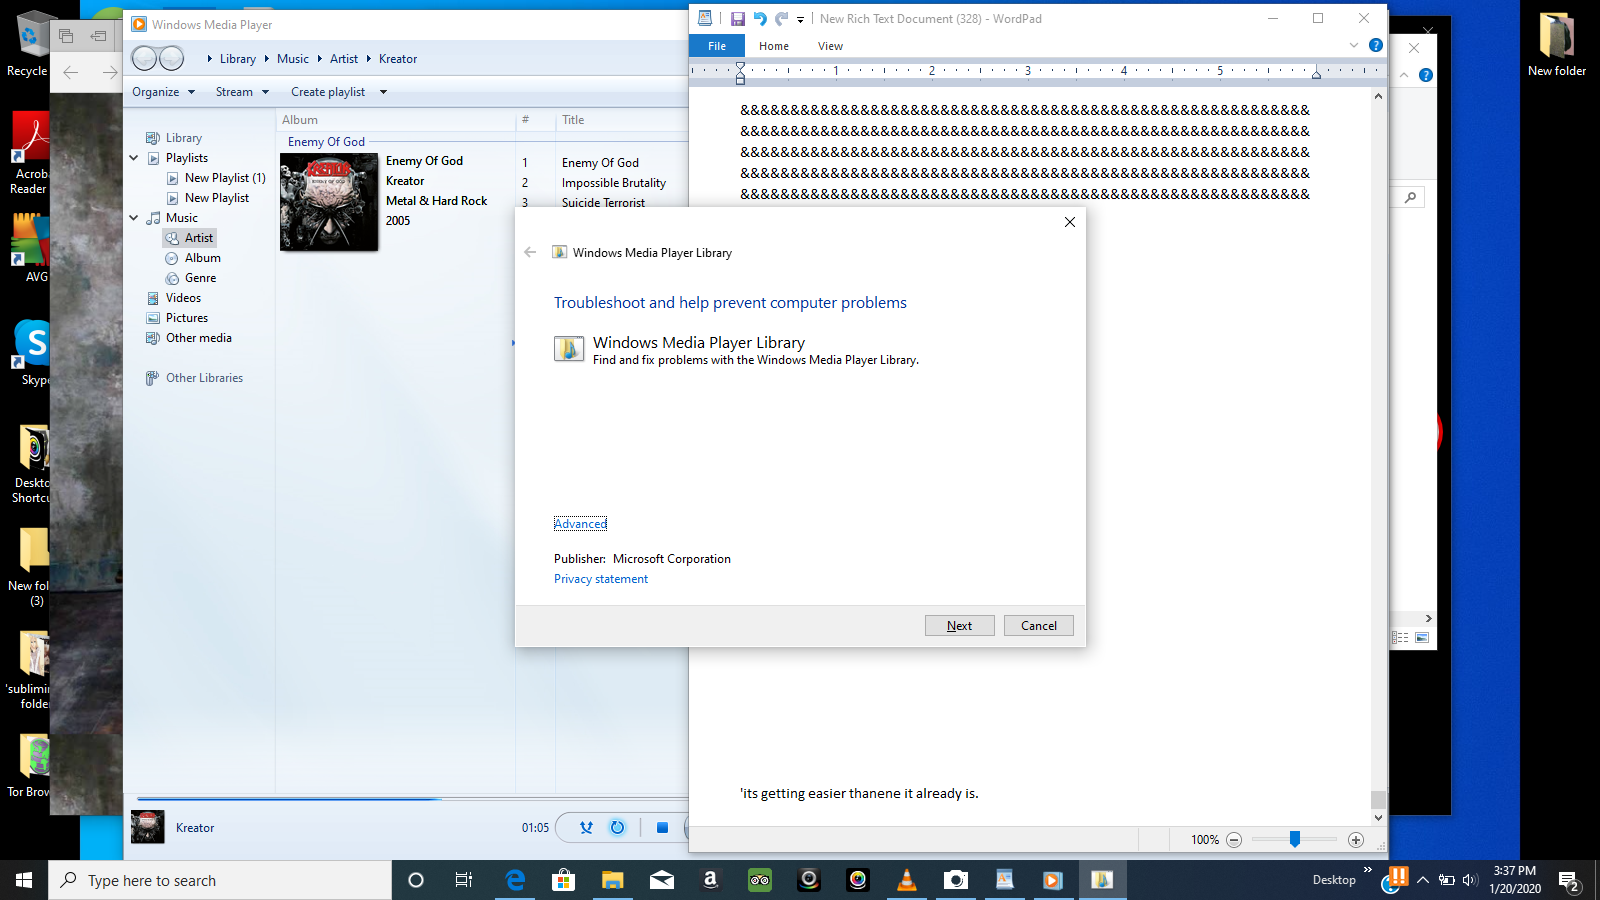Open the New folder desktop icon
Viewport: 1600px width, 900px height.
1556,45
